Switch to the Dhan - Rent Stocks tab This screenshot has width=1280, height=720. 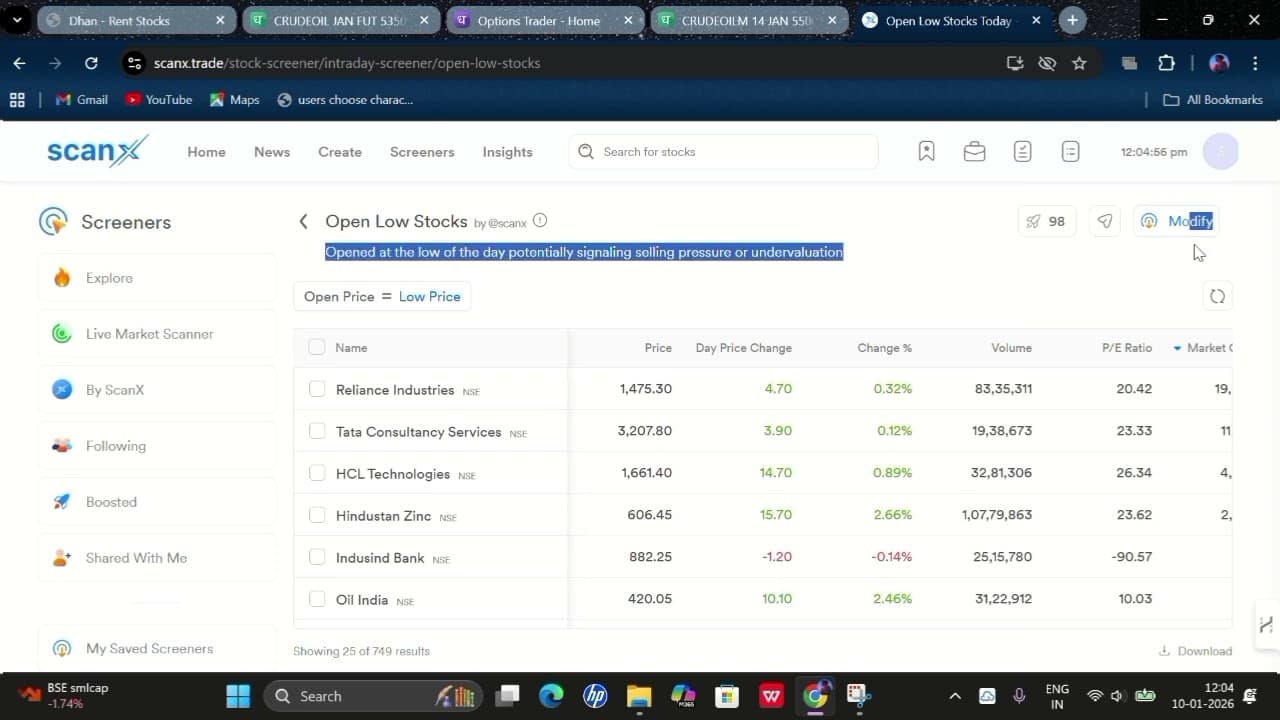pyautogui.click(x=136, y=20)
